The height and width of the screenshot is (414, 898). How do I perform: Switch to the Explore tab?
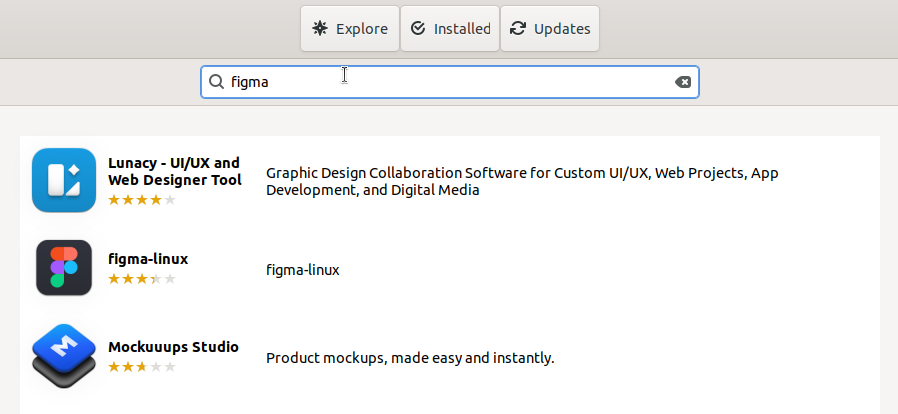tap(350, 29)
